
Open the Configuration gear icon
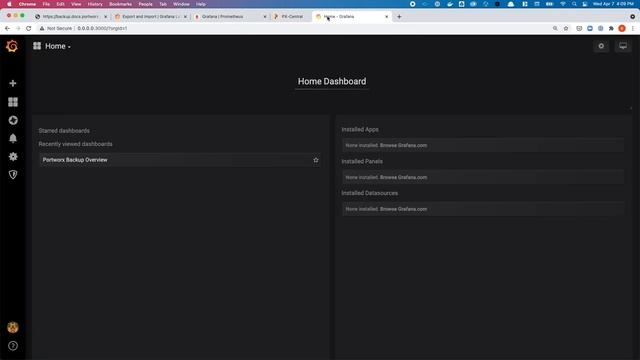click(13, 156)
